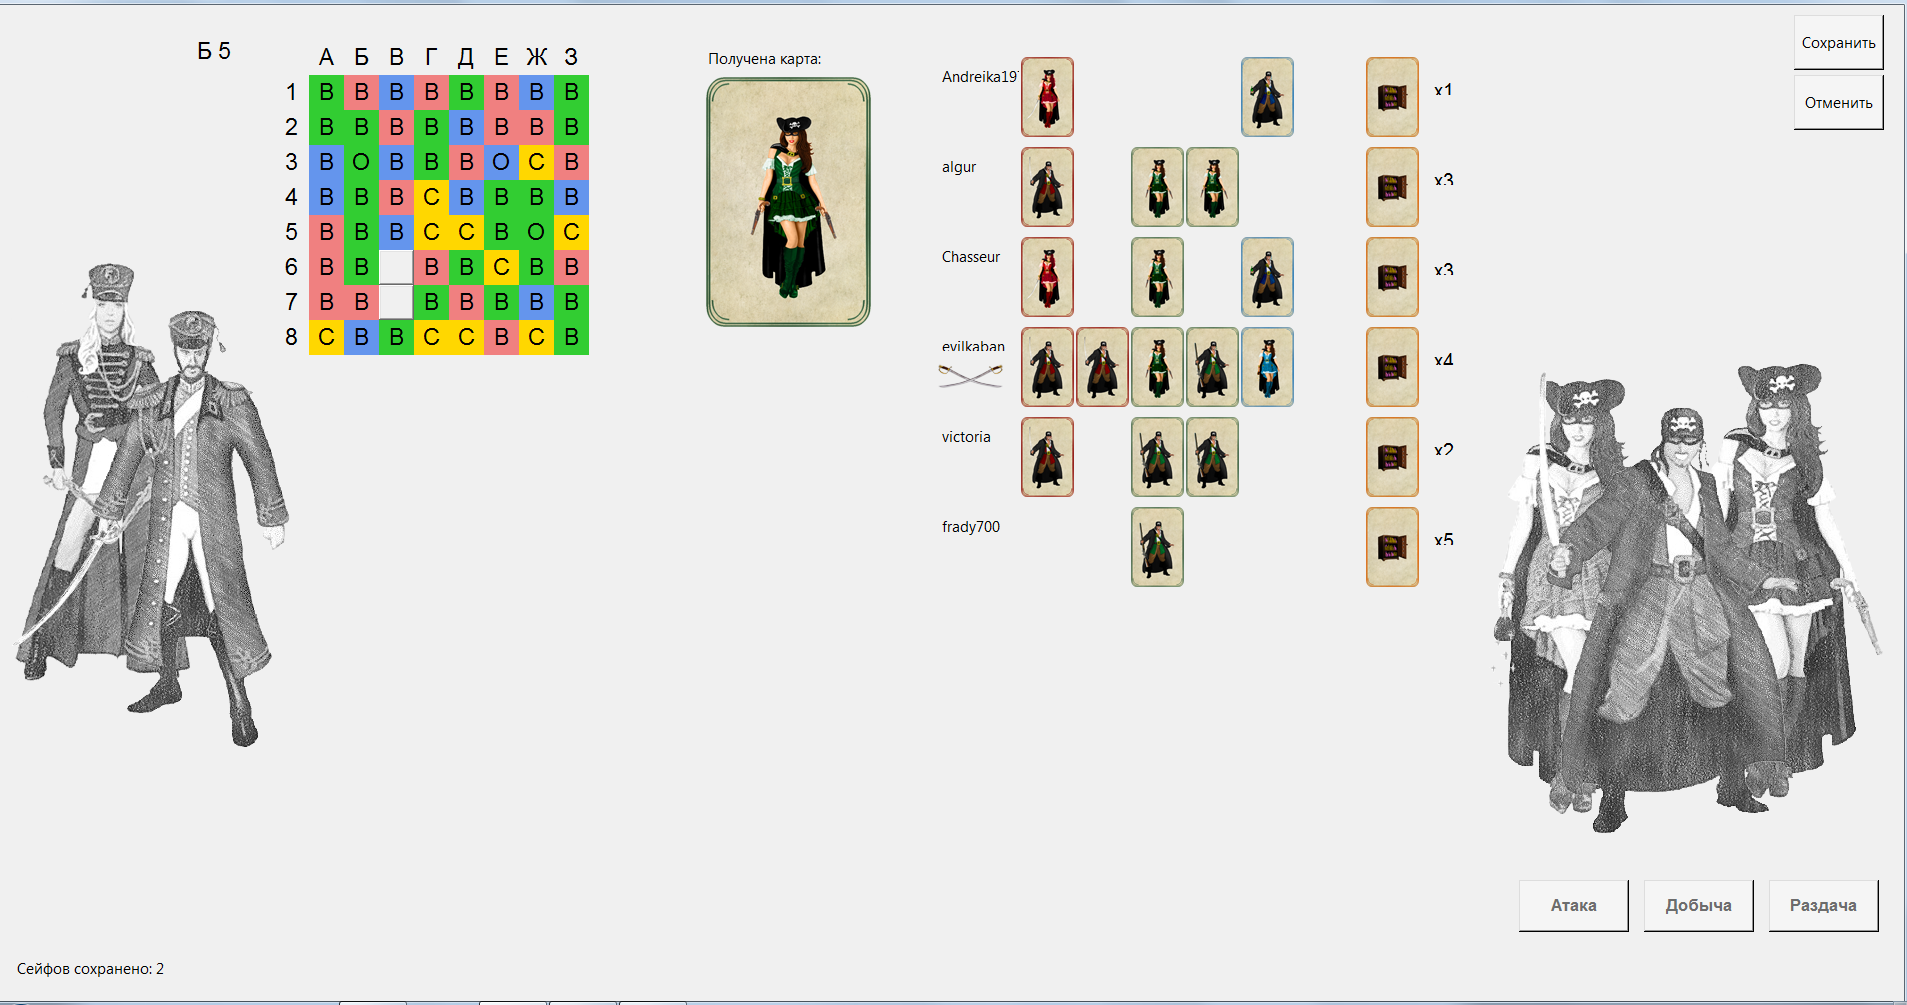Click the column header letter Д
1907x1005 pixels.
[x=466, y=58]
